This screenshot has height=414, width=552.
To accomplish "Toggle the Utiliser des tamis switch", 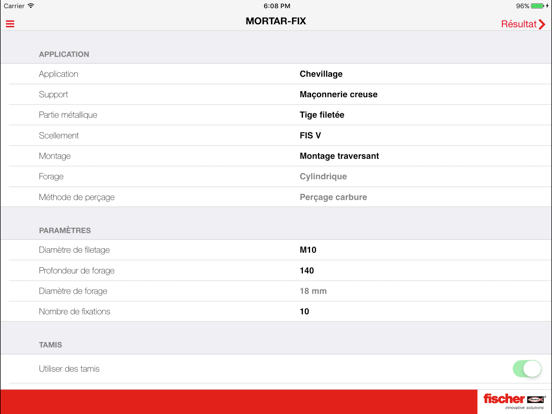I will tap(527, 369).
